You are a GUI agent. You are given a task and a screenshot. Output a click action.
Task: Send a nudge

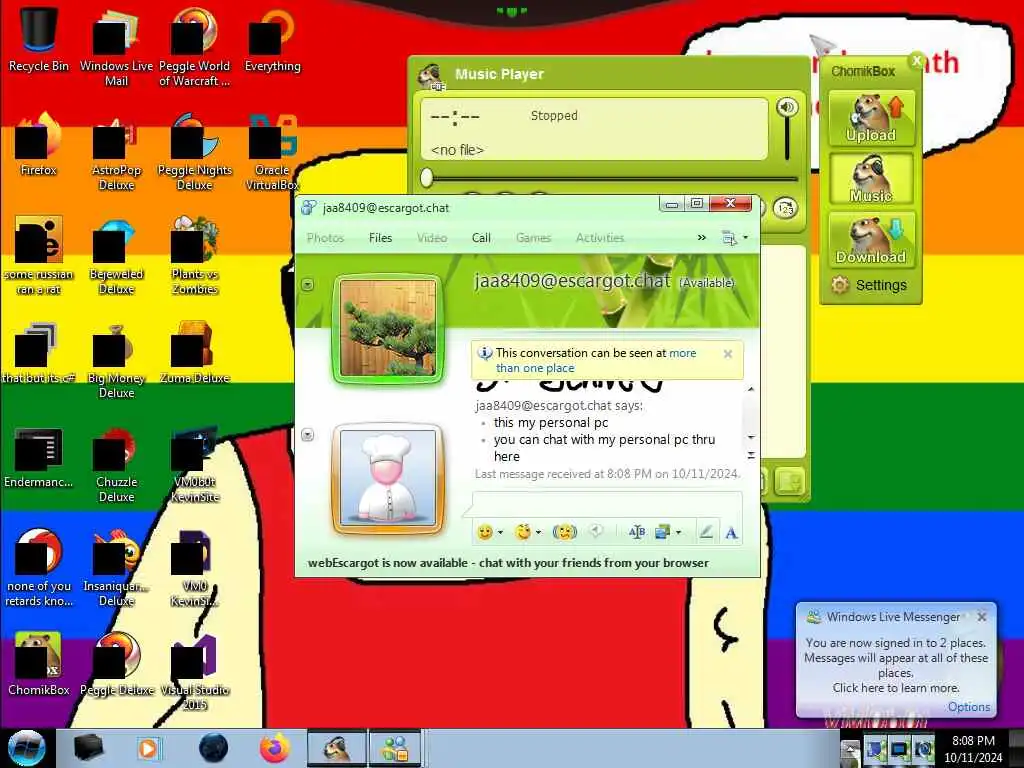click(565, 532)
